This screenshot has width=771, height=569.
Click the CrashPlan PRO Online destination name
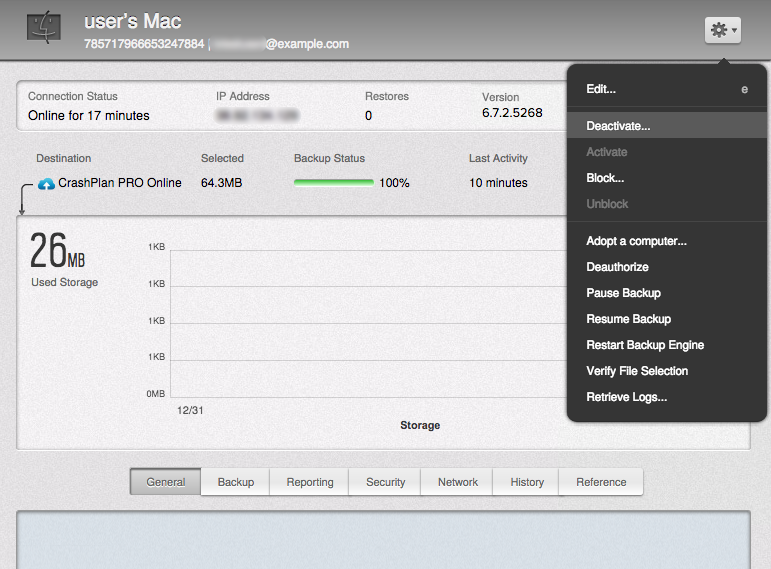119,183
